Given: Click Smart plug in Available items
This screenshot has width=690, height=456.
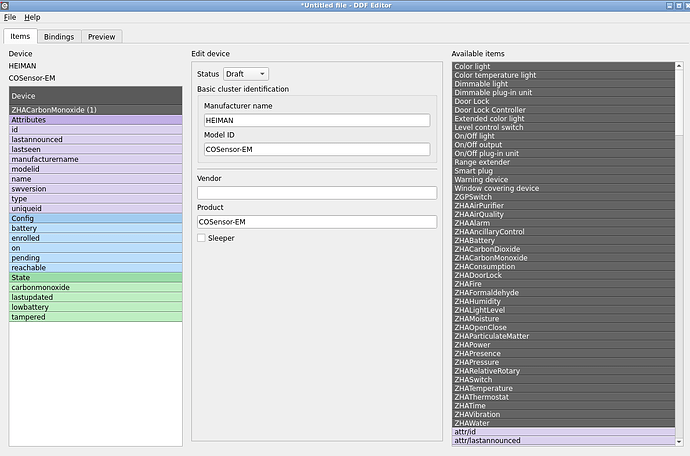Looking at the screenshot, I should coord(563,171).
